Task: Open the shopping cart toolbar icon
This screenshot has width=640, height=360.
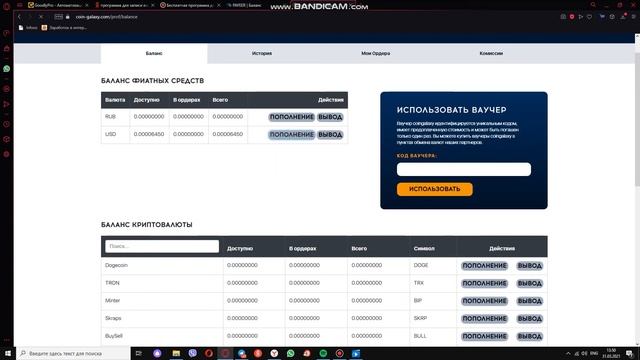Action: (602, 17)
